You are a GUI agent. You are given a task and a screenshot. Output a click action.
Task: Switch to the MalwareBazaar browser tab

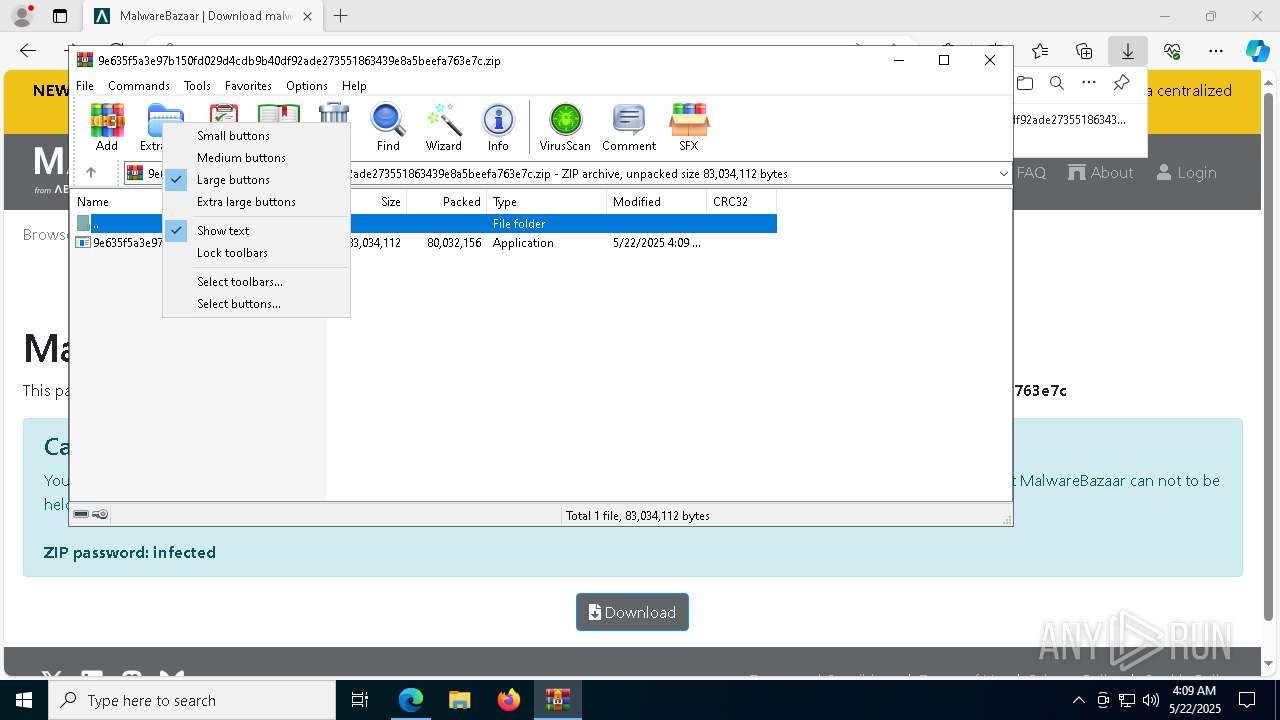[203, 16]
